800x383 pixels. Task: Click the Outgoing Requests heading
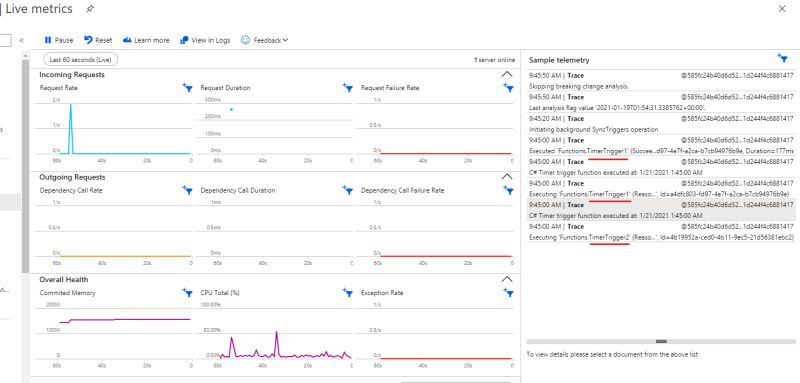(x=72, y=177)
